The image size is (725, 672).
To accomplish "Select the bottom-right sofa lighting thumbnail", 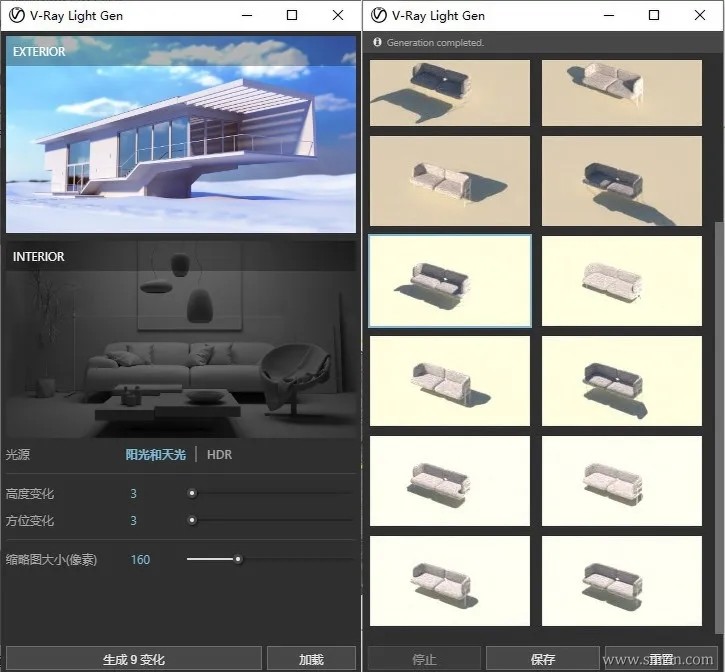I will [x=621, y=581].
